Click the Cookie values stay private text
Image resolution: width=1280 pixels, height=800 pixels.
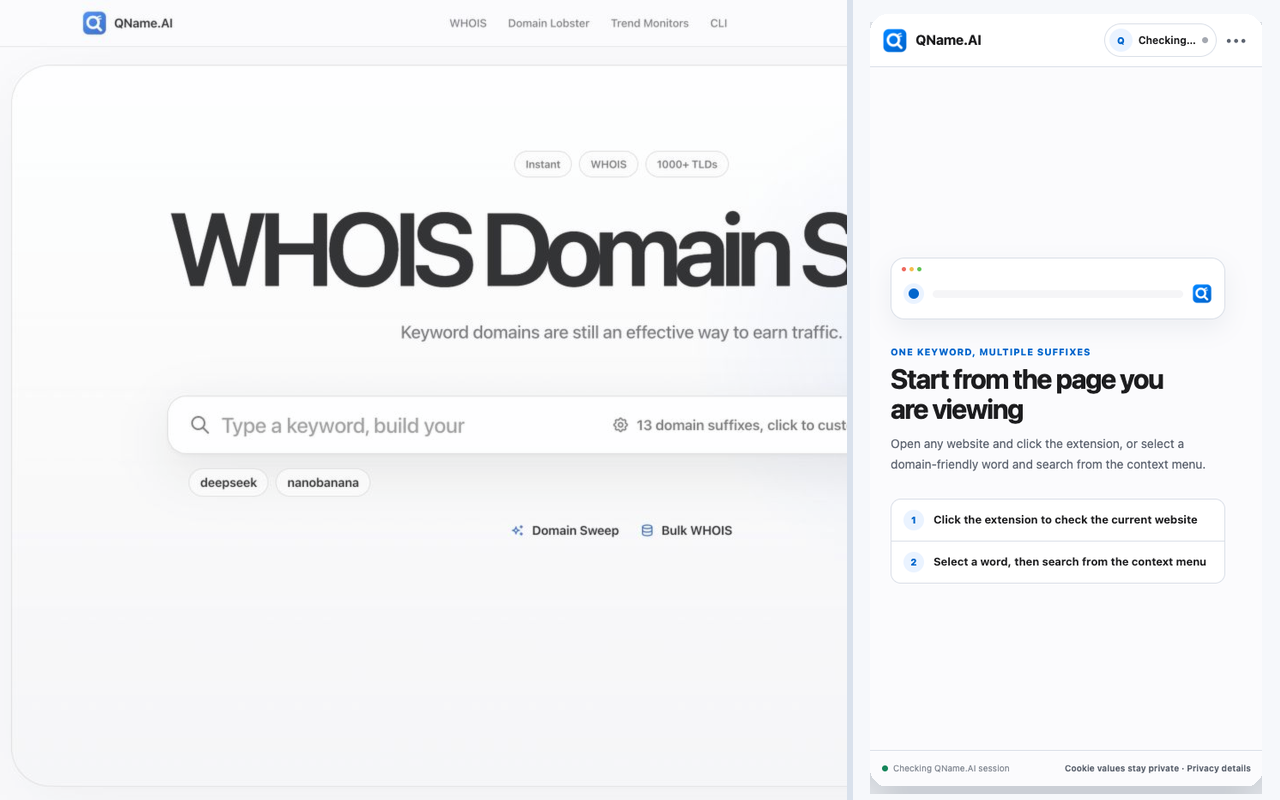tap(1121, 769)
